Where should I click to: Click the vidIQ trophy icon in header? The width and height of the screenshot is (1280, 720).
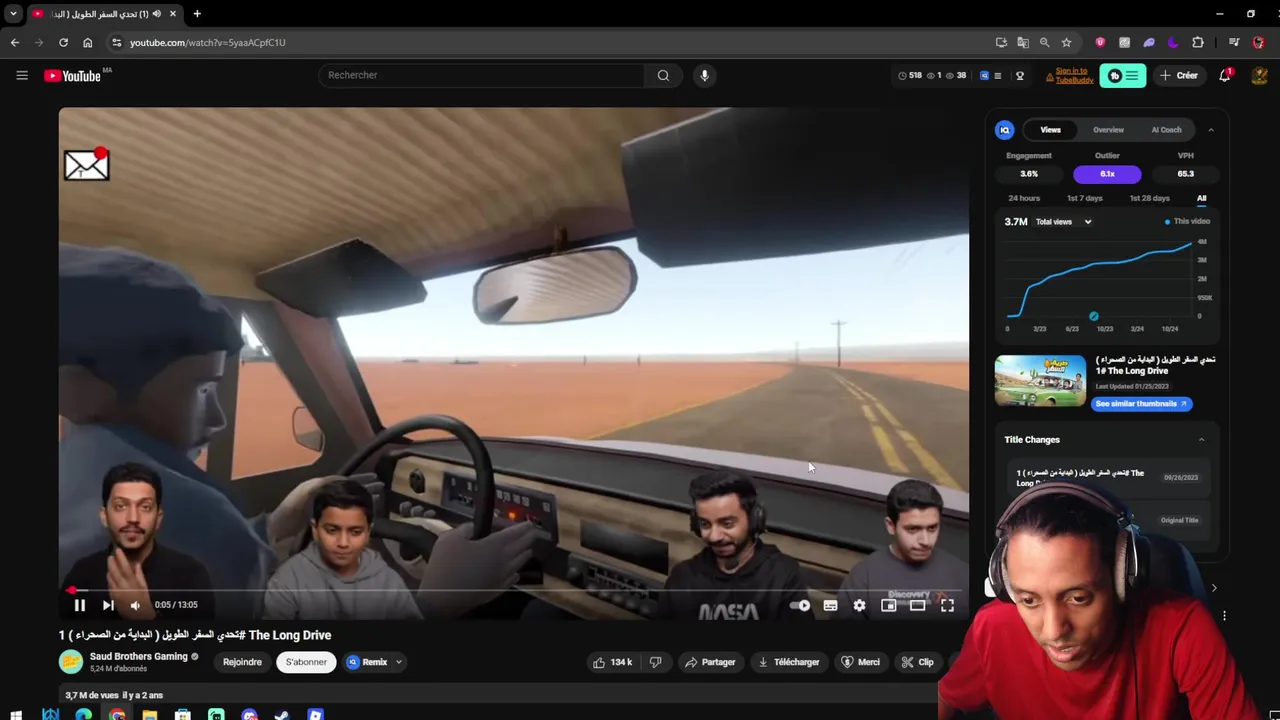click(1020, 75)
